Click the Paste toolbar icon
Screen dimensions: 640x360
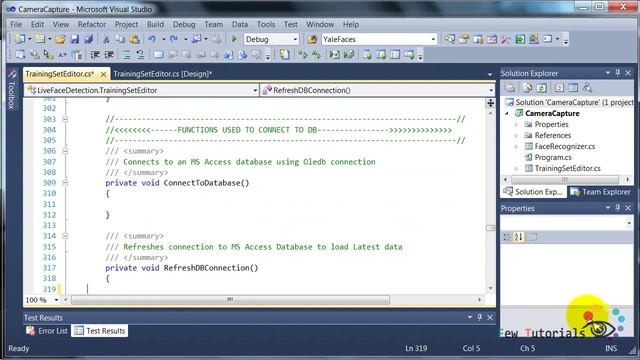coord(134,39)
